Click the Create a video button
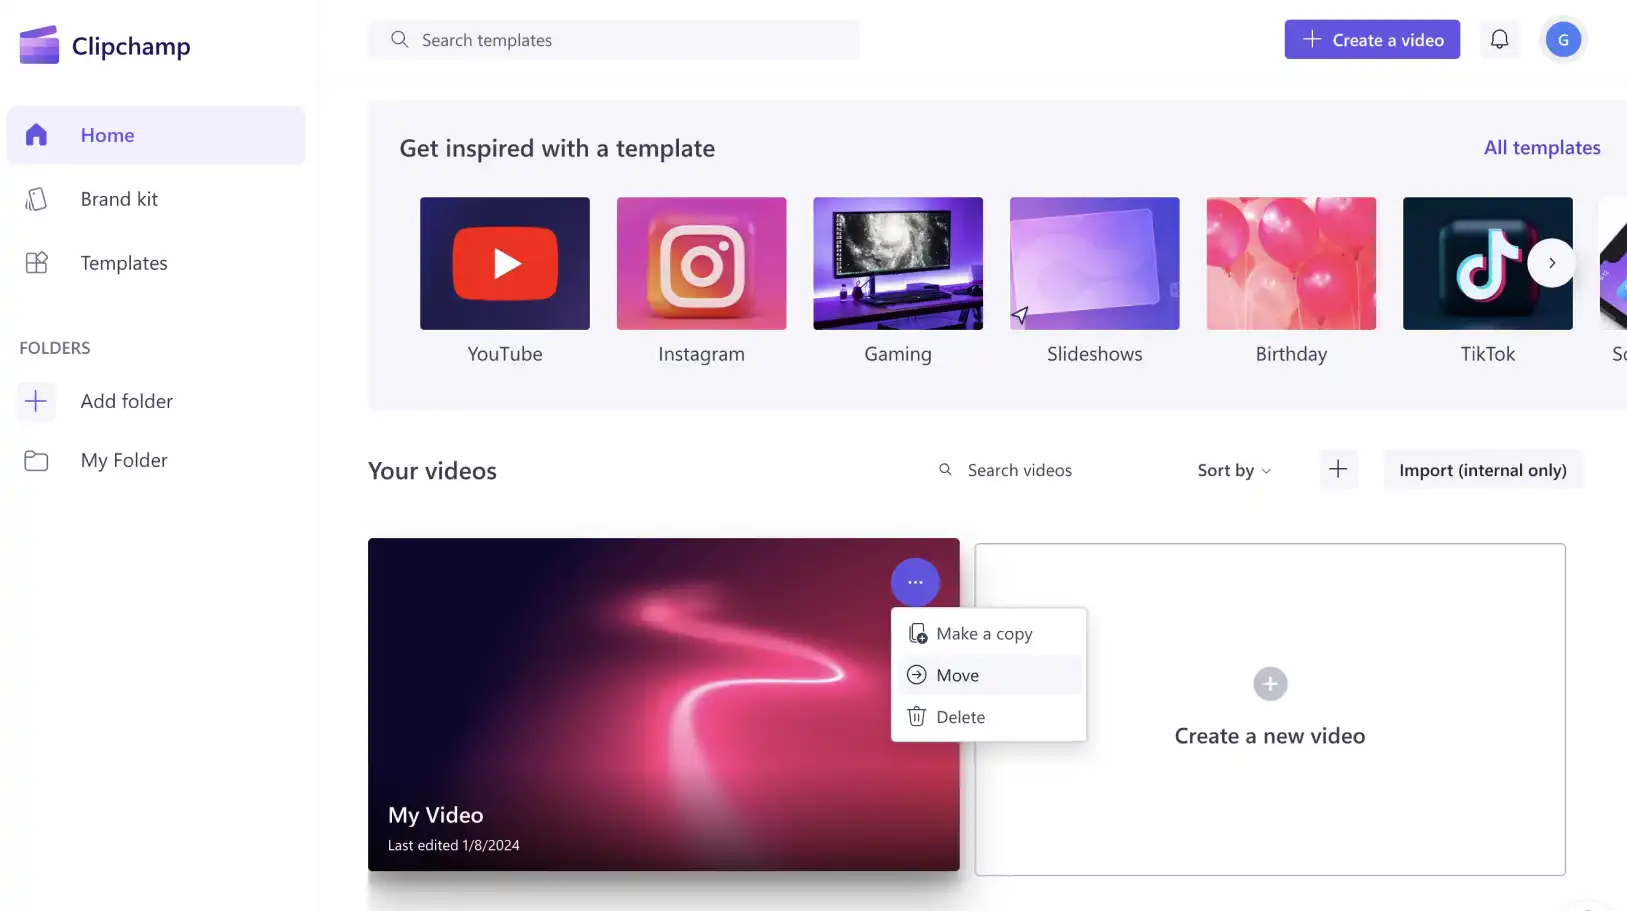Viewport: 1627px width, 911px height. (x=1372, y=40)
